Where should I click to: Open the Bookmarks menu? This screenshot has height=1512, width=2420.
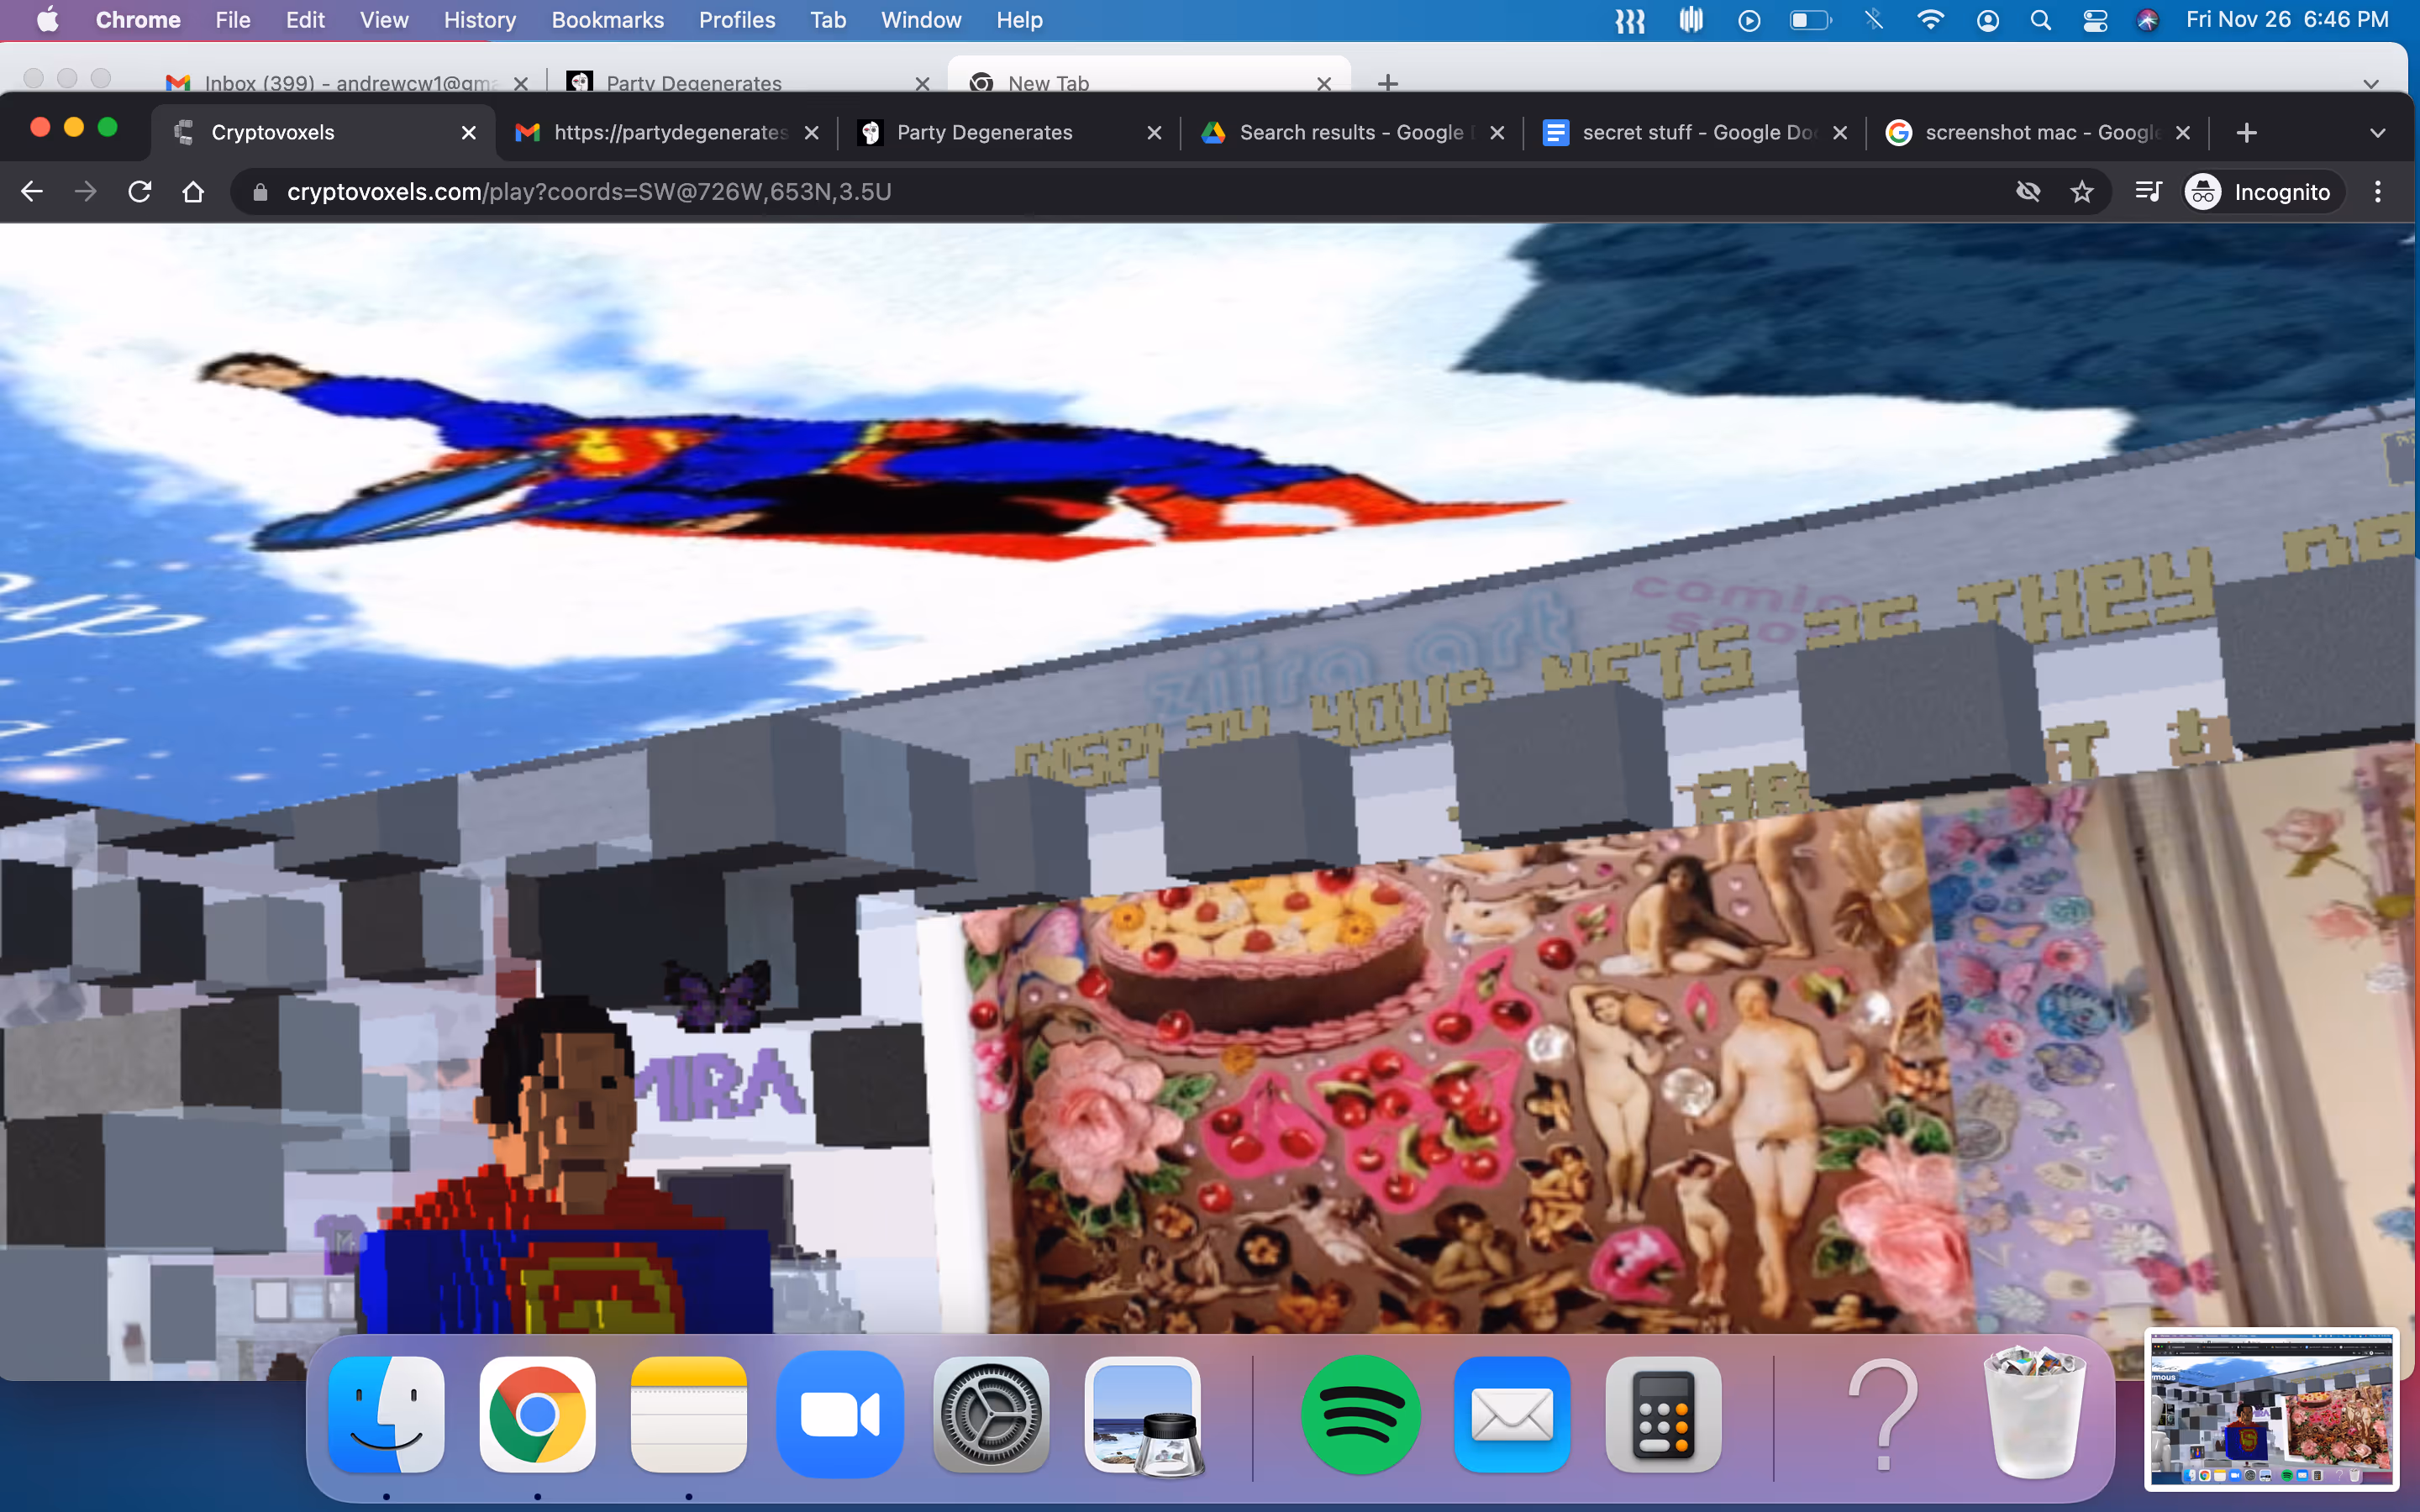(x=607, y=20)
